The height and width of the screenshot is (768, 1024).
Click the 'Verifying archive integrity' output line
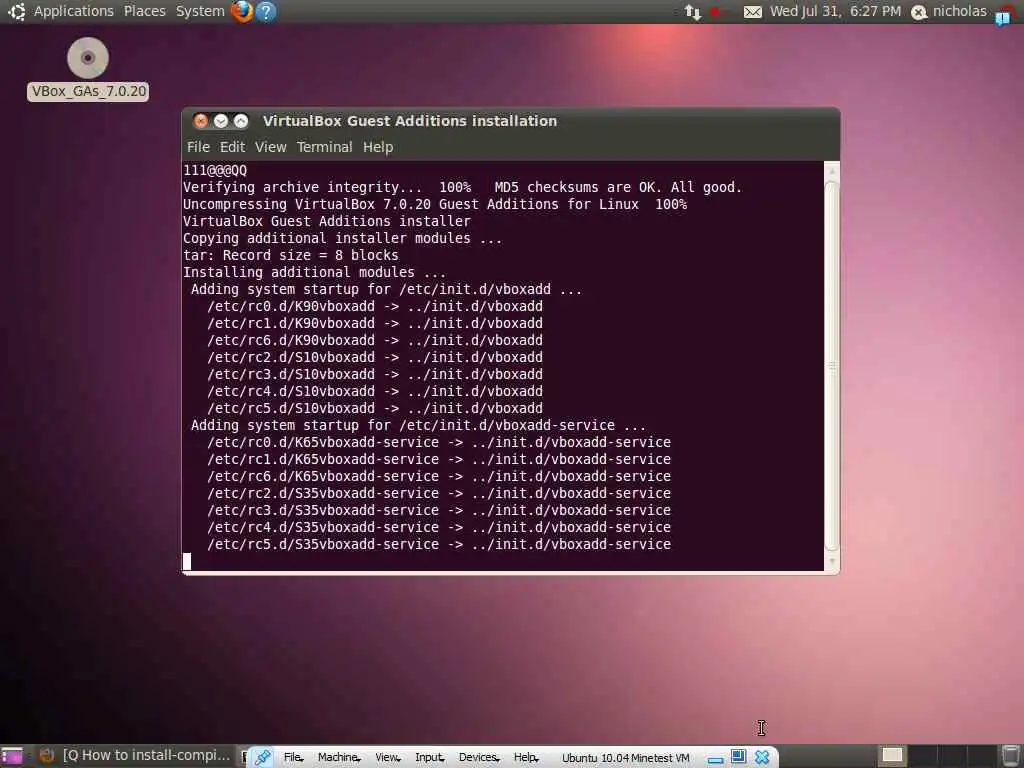click(462, 187)
